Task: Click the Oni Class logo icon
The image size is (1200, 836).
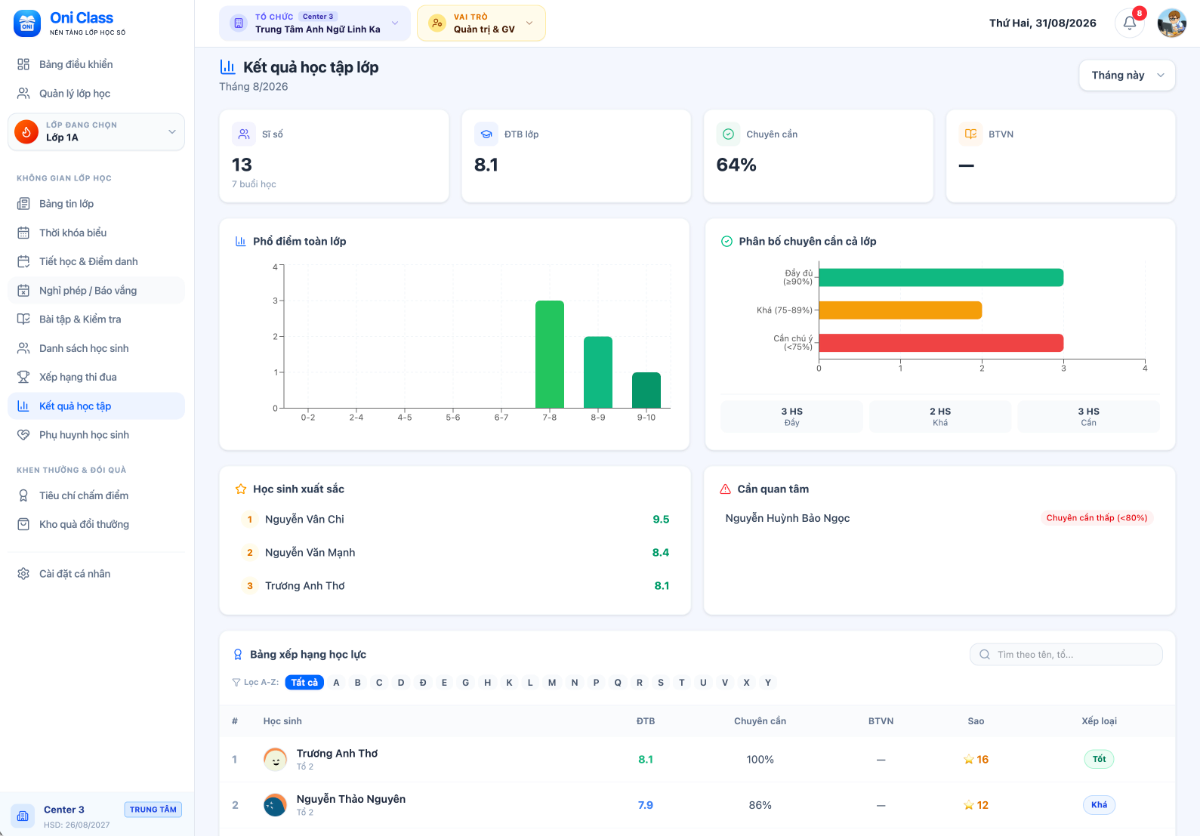Action: pos(27,23)
